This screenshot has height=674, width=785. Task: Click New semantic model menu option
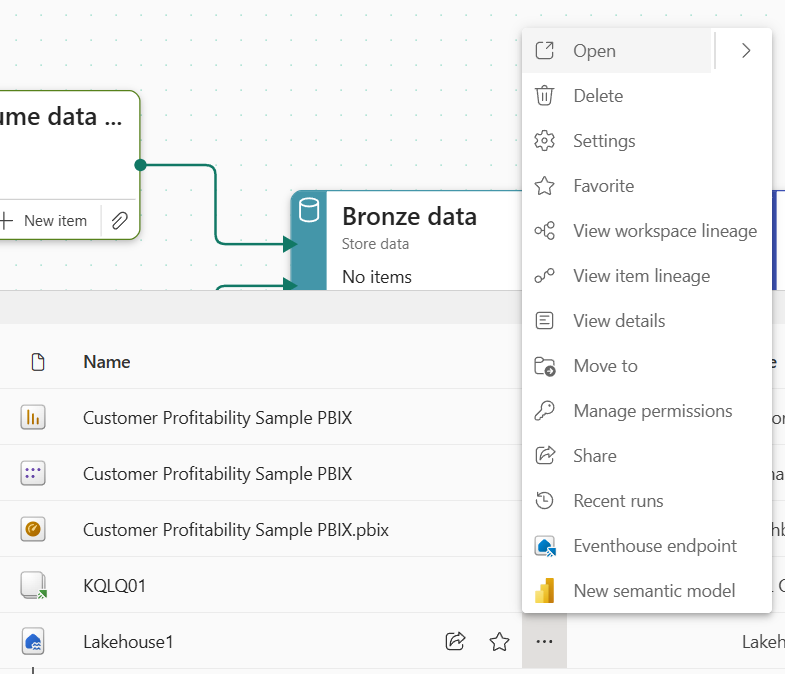pos(654,591)
